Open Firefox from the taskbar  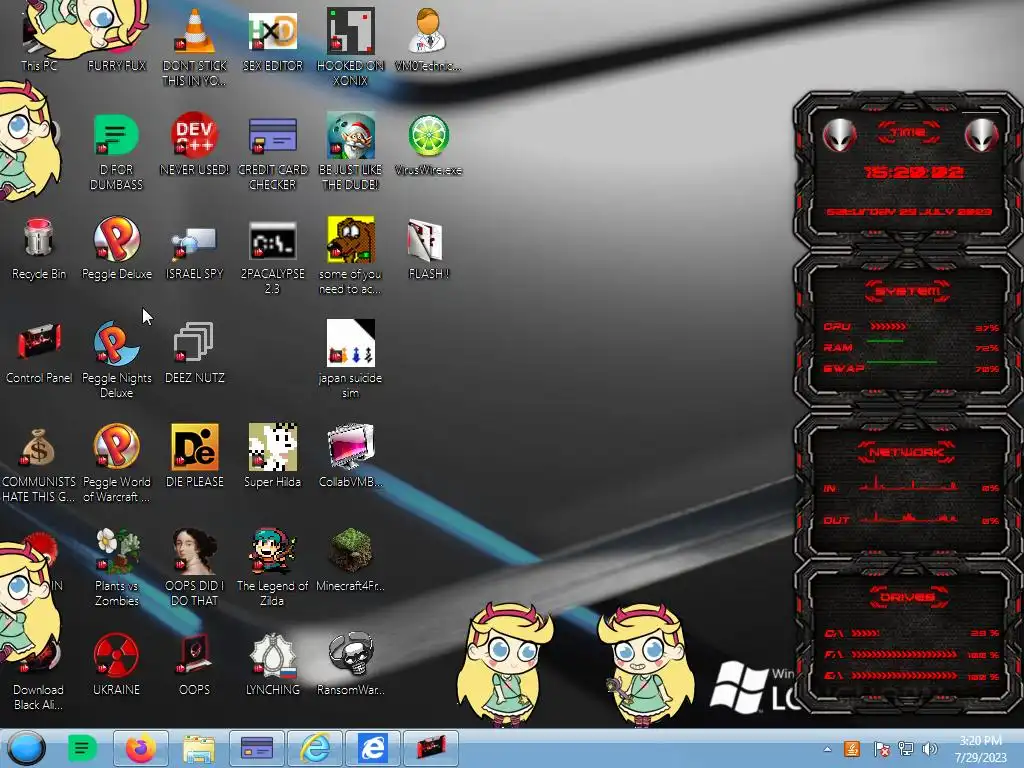click(x=140, y=748)
